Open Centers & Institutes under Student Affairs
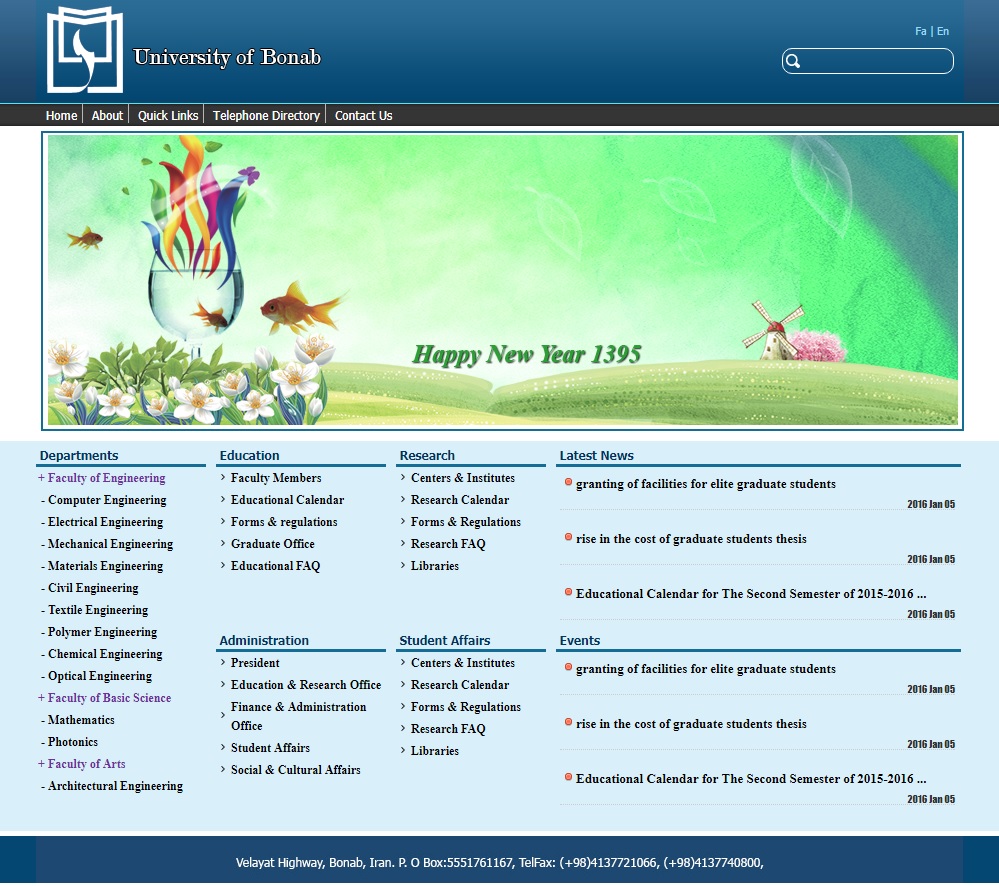The height and width of the screenshot is (886, 999). (x=463, y=662)
